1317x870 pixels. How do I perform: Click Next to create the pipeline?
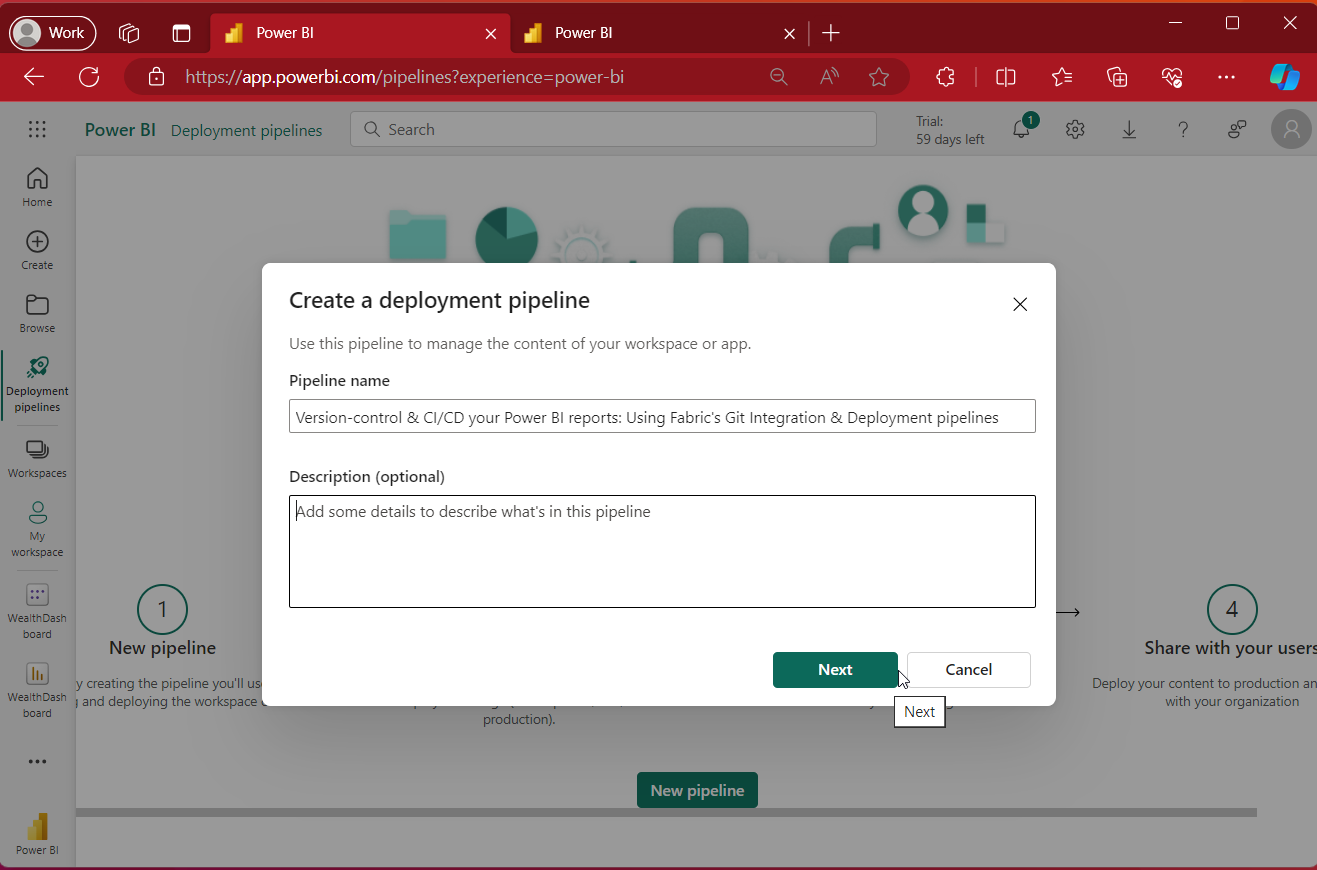[x=835, y=670]
